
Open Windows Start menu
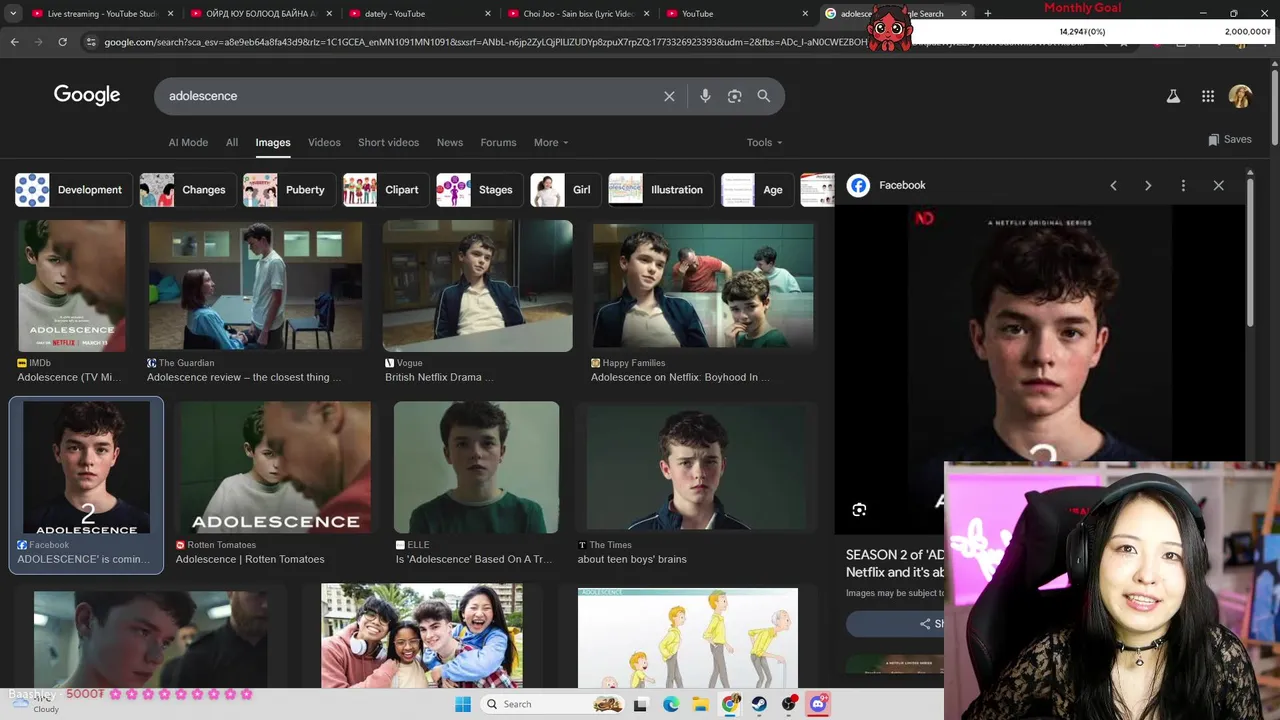click(463, 704)
